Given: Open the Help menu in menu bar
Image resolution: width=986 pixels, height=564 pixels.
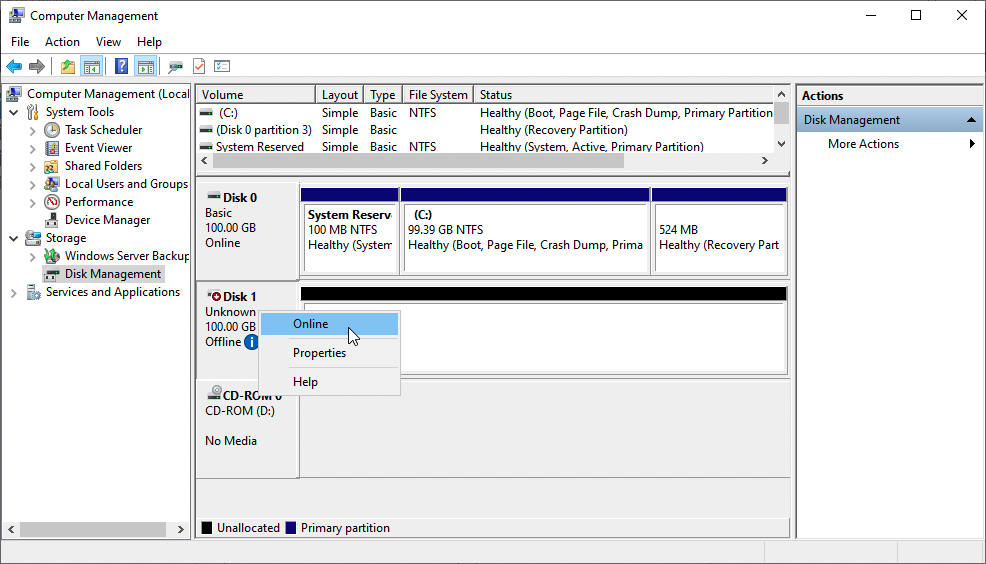Looking at the screenshot, I should pyautogui.click(x=149, y=41).
